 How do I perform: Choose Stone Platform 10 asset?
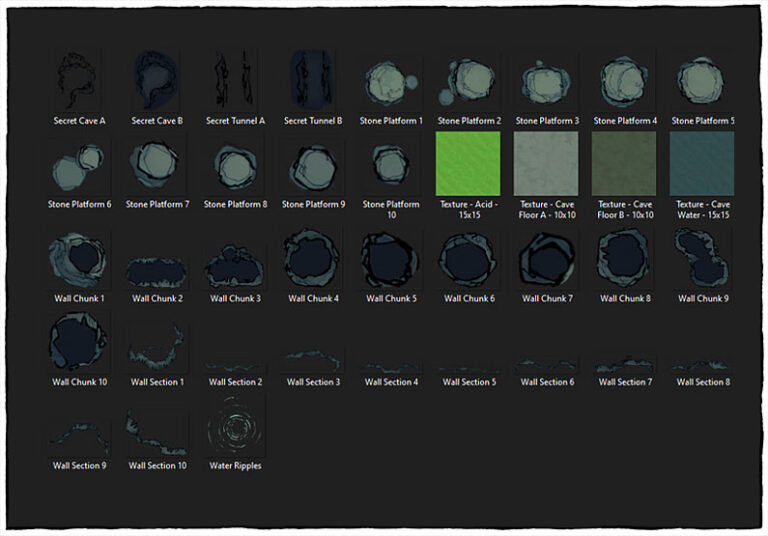tap(391, 164)
